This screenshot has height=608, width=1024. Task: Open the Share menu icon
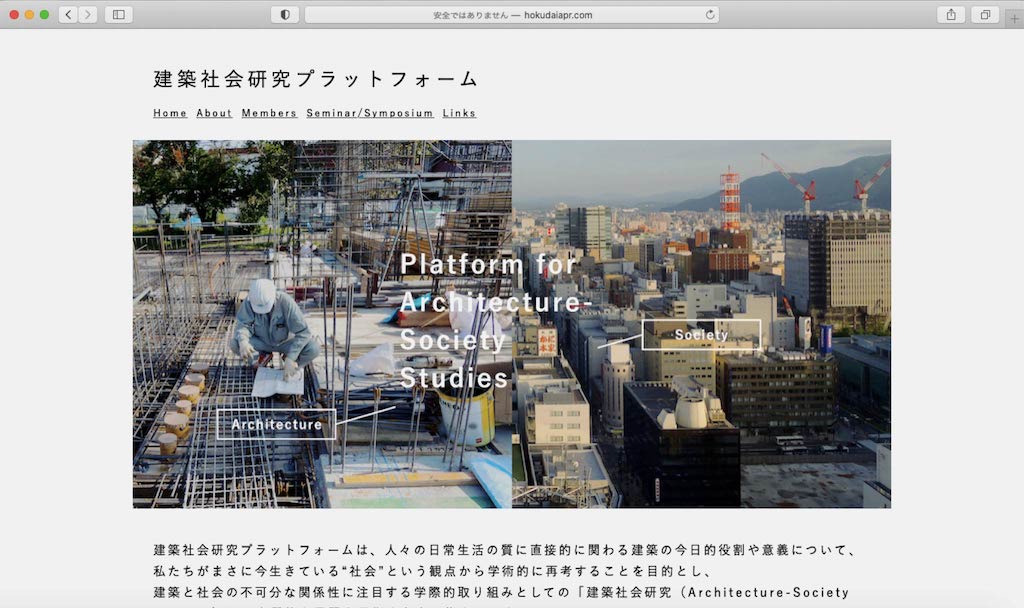[951, 14]
